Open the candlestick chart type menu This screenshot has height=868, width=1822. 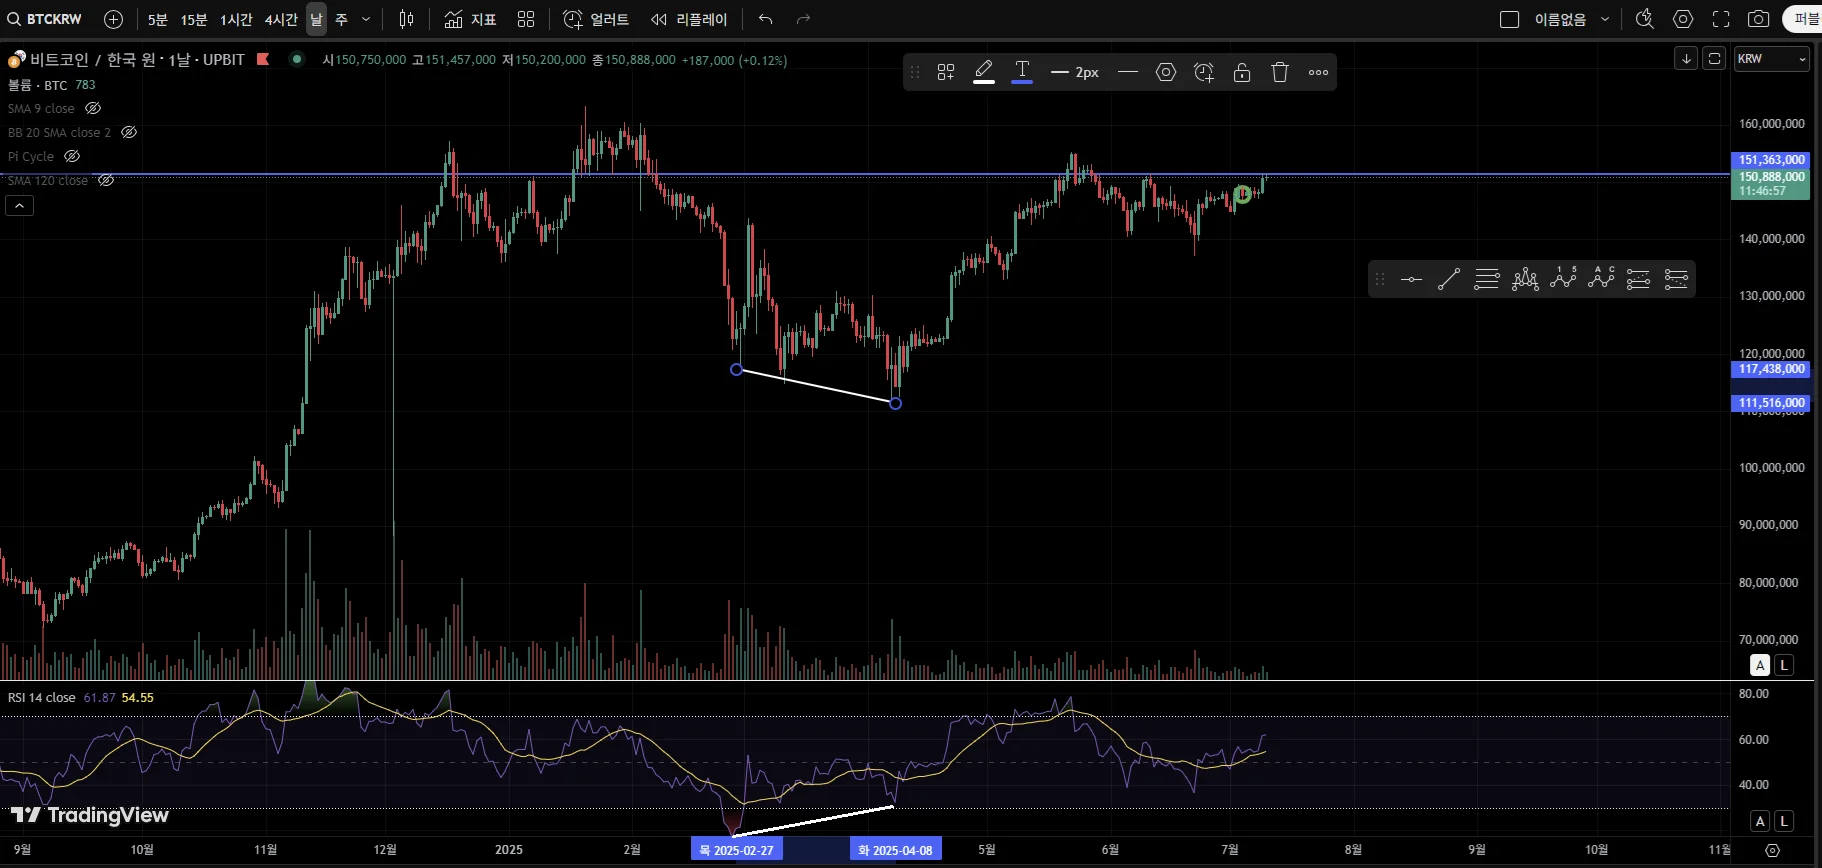tap(406, 19)
